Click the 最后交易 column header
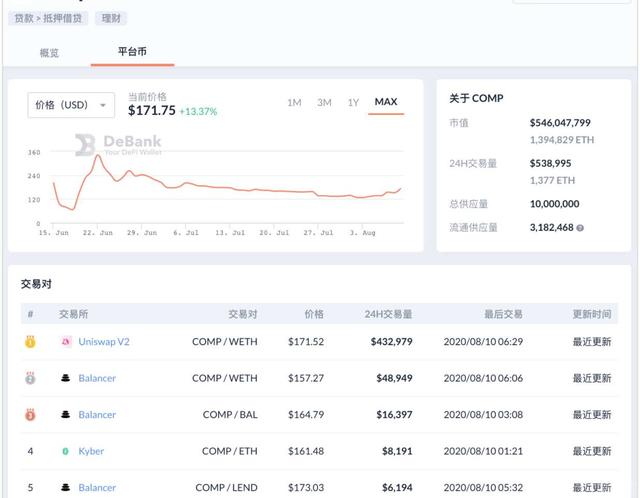640x498 pixels. 503,314
